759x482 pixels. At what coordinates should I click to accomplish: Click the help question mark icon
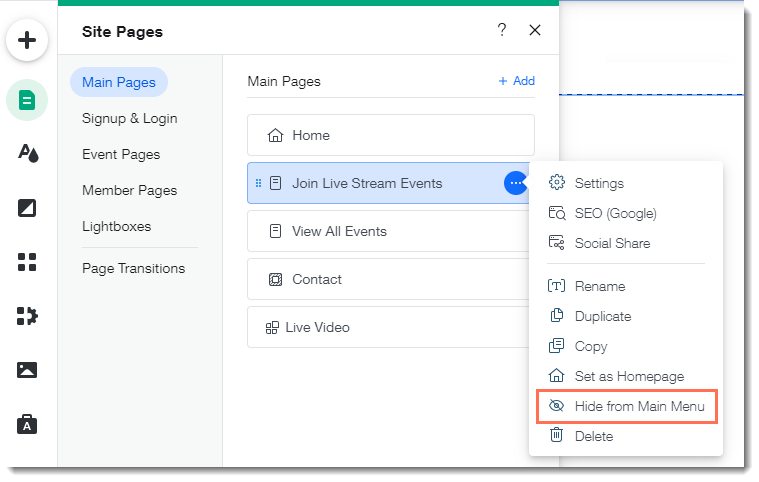pos(502,30)
